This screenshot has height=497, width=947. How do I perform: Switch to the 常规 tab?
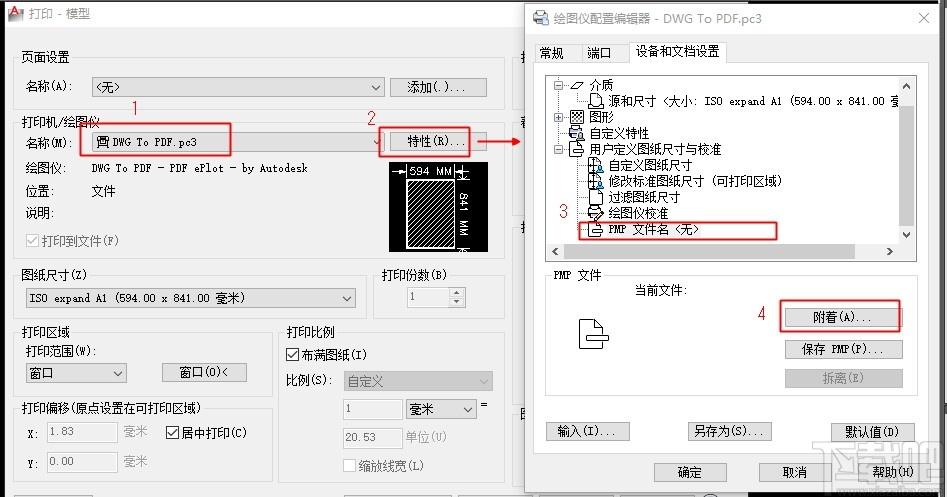552,53
